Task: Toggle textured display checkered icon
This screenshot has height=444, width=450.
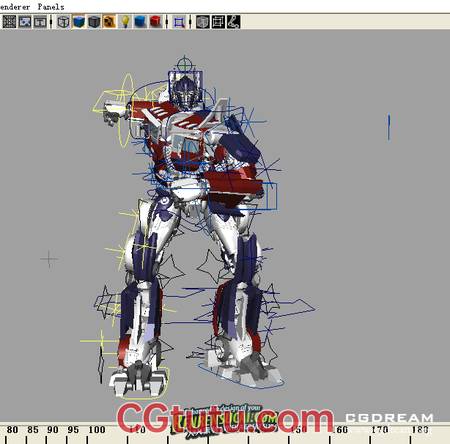Action: pos(109,22)
